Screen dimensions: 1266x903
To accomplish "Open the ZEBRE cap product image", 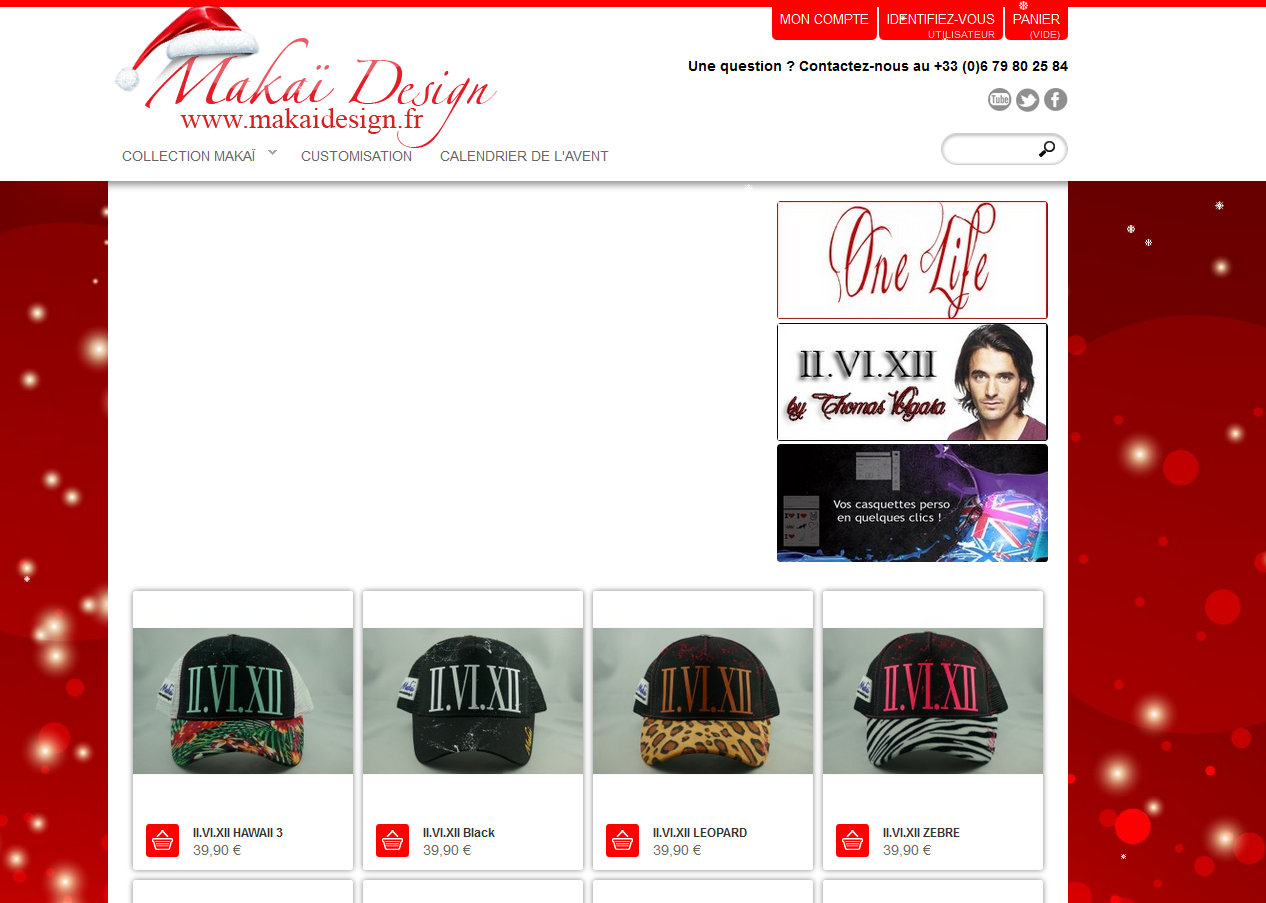I will [933, 701].
